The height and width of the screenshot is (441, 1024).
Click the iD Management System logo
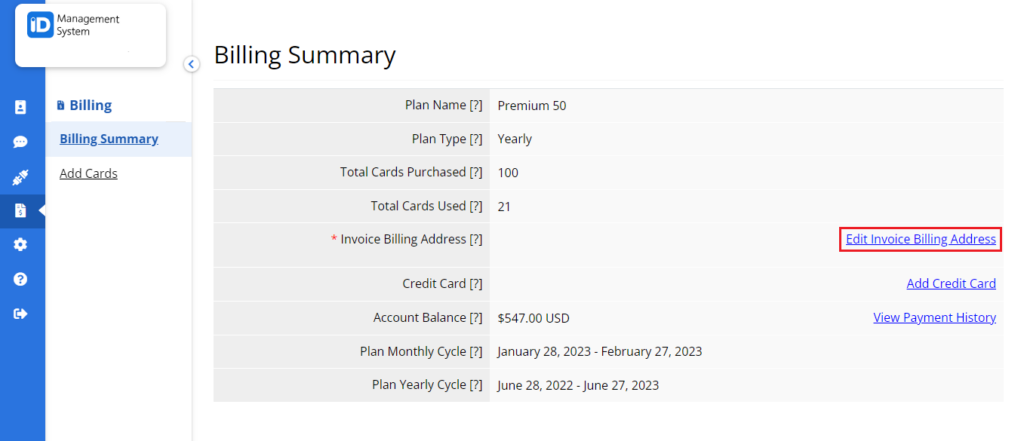74,25
